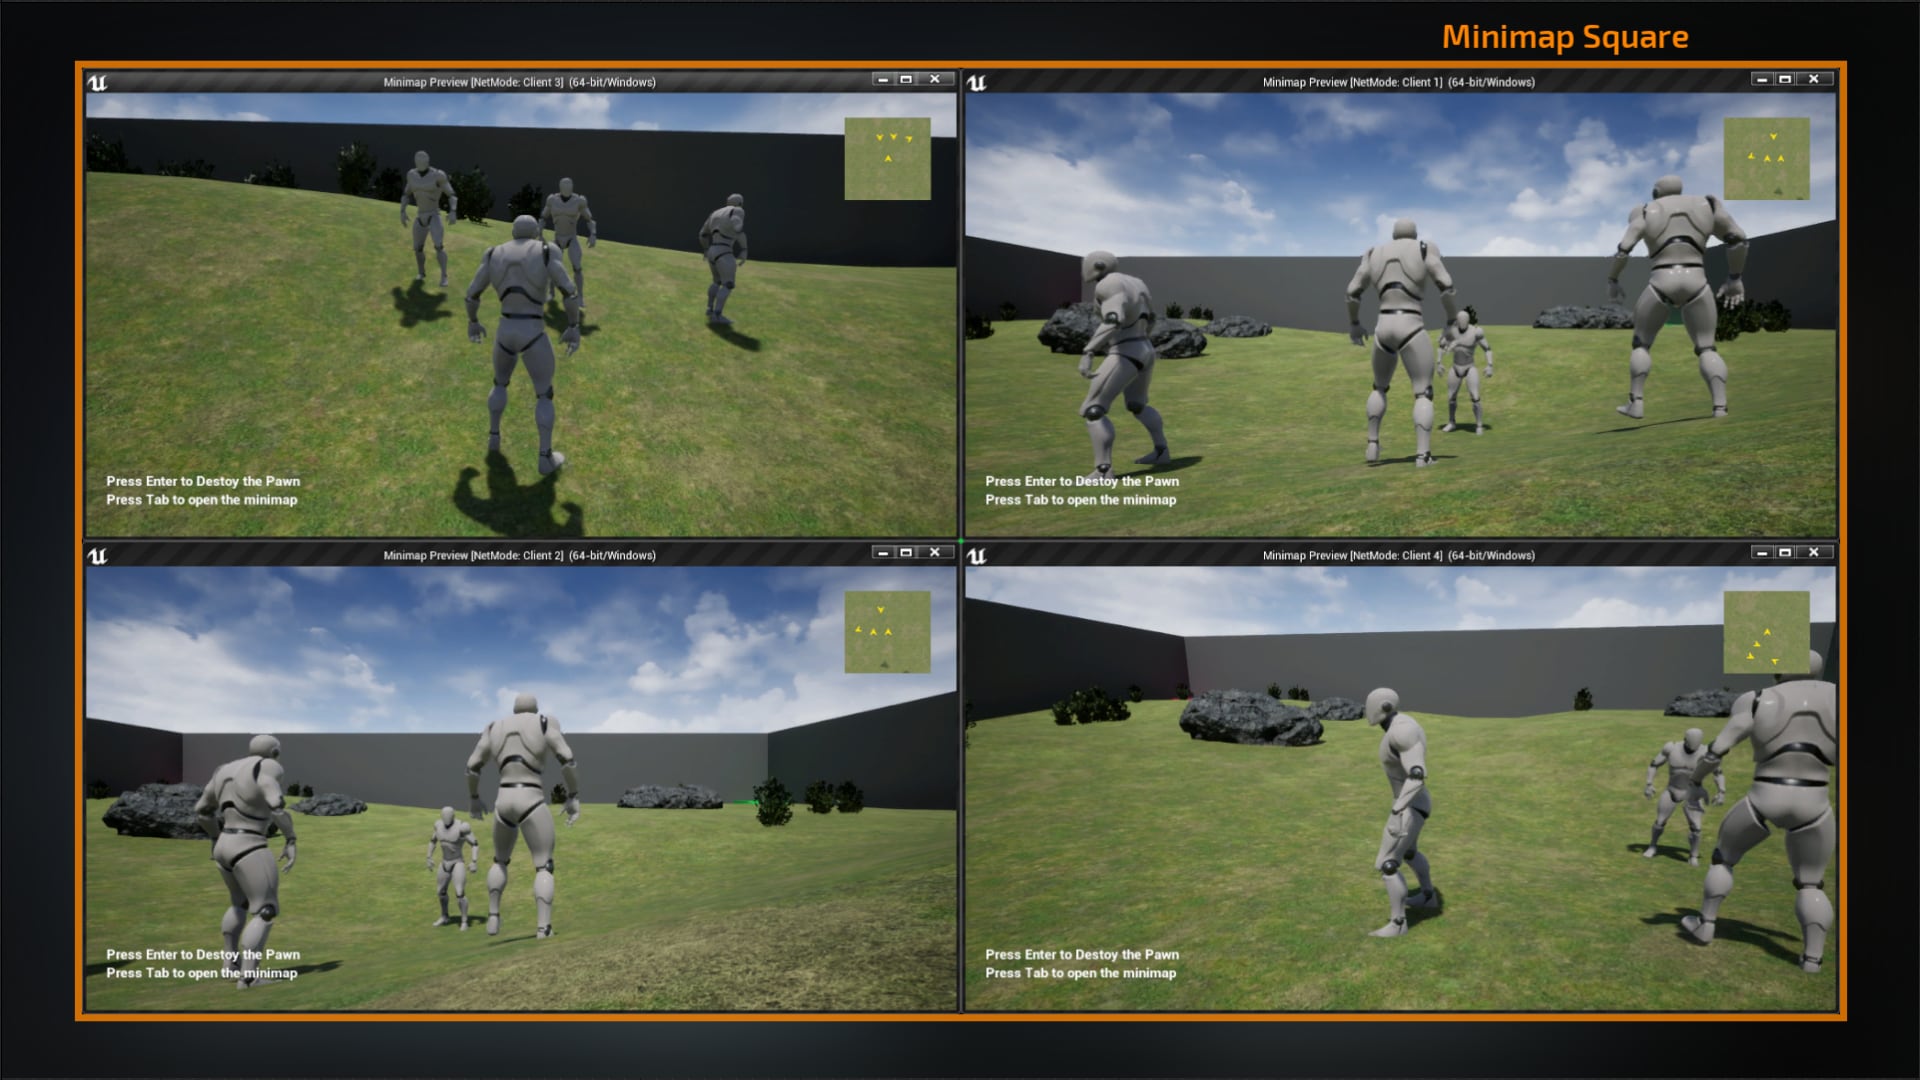The image size is (1920, 1080).
Task: Click the Unreal logo on Client 4 window
Action: click(x=976, y=555)
